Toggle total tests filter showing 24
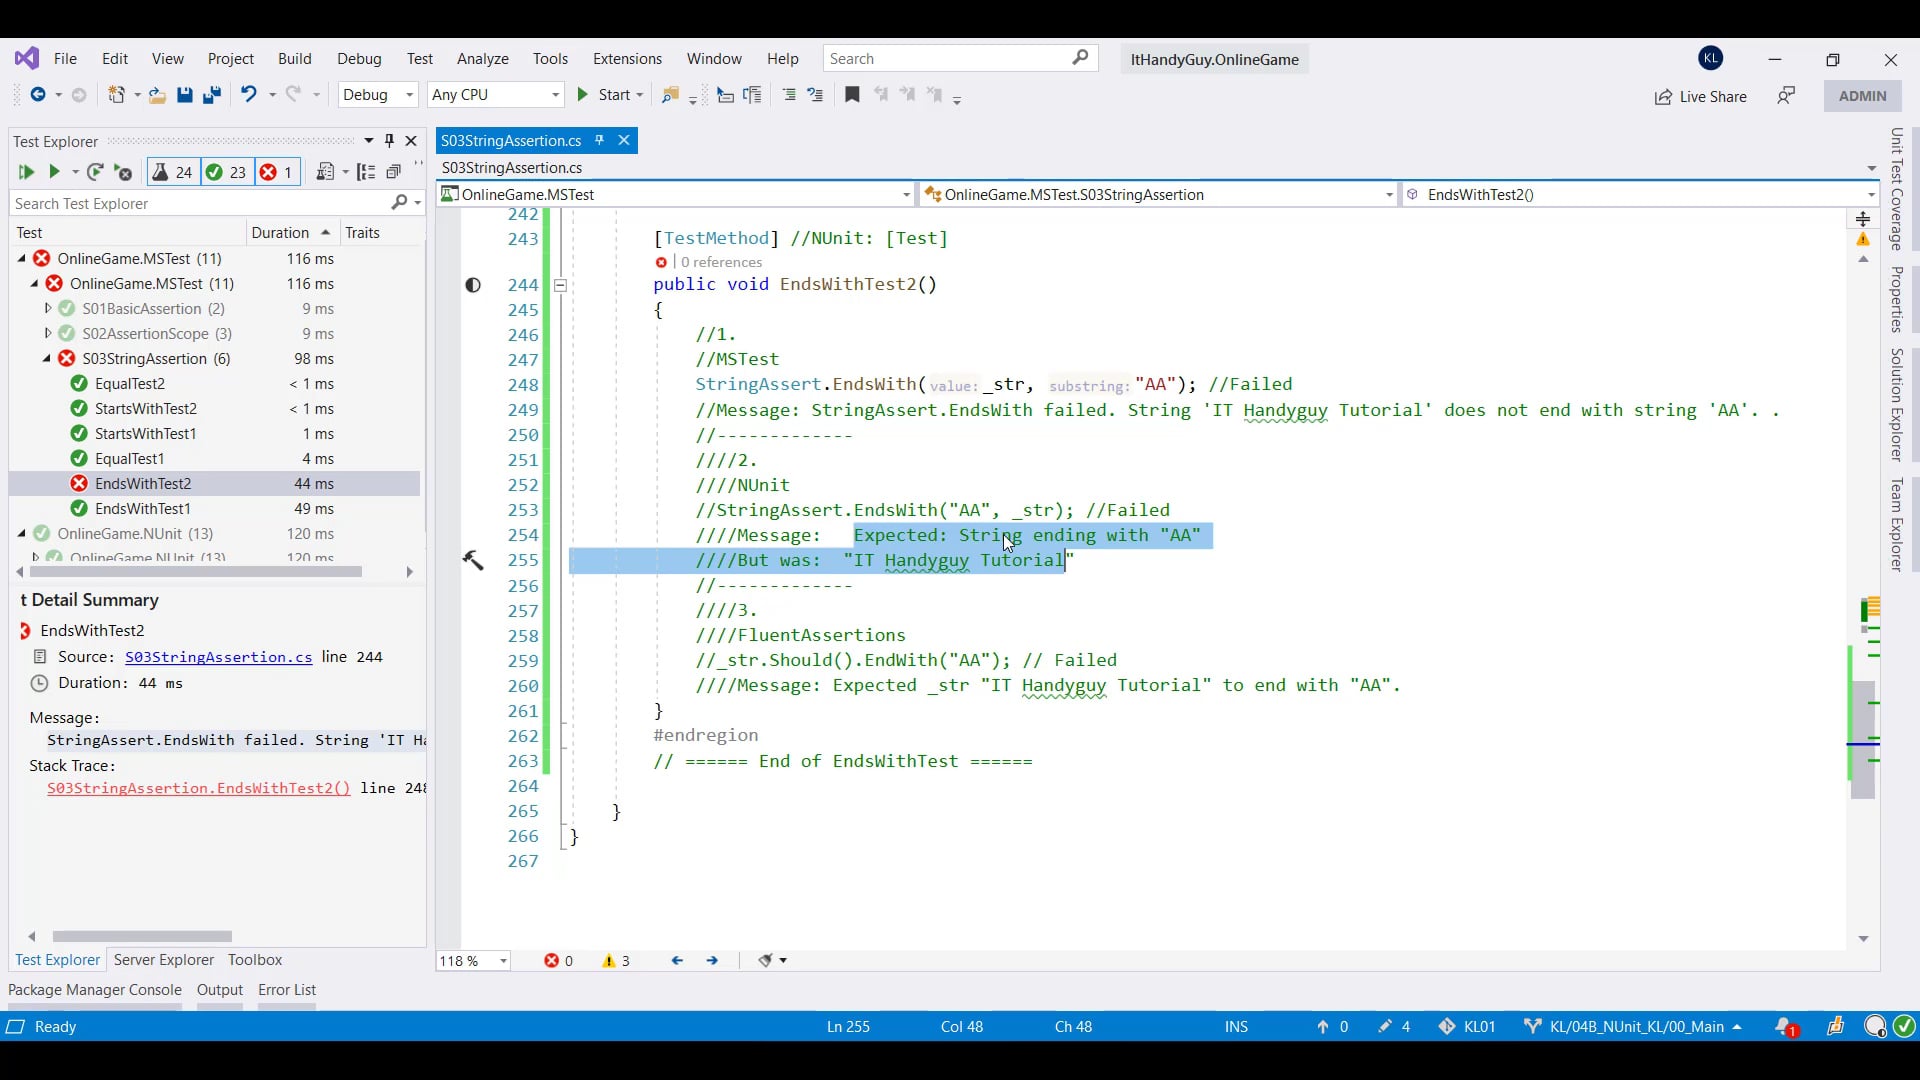 (173, 172)
